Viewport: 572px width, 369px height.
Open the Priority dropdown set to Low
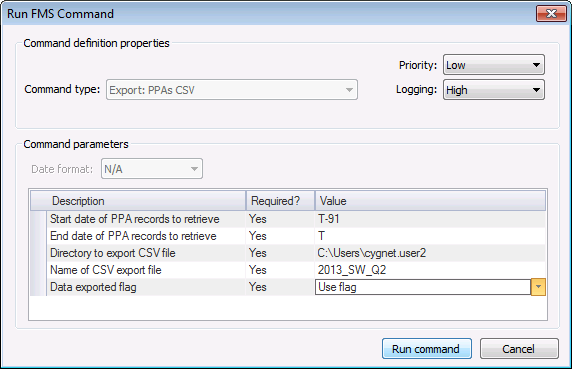pyautogui.click(x=494, y=65)
